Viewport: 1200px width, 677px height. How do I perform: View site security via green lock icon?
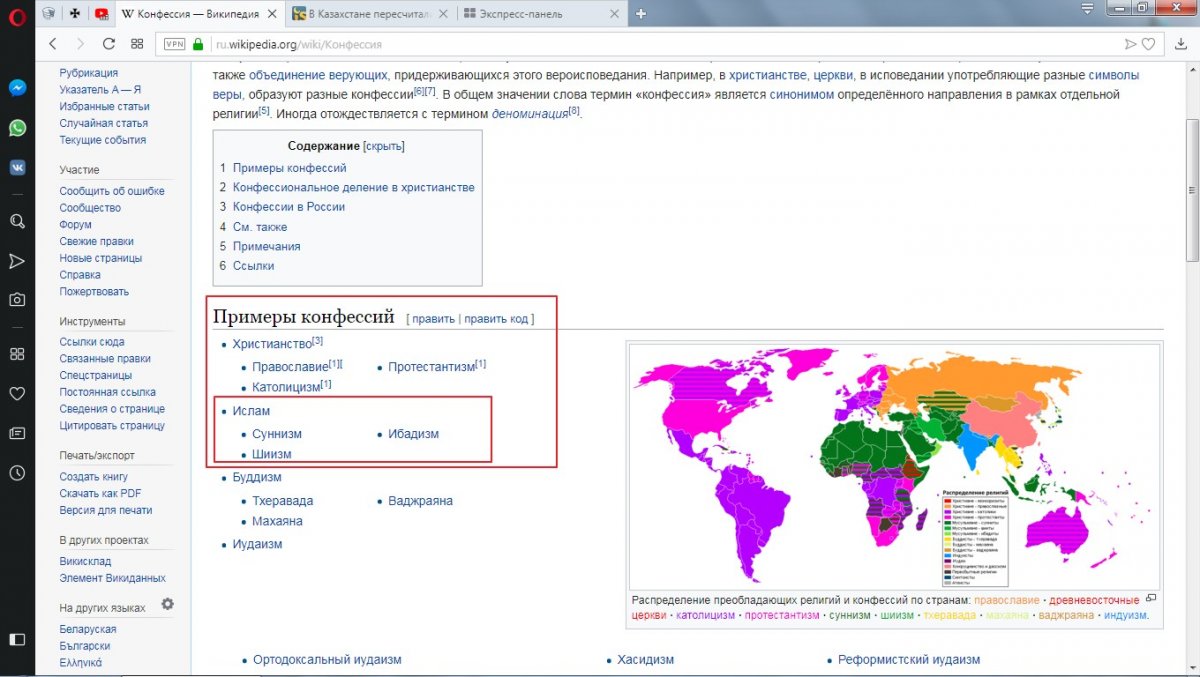(x=198, y=44)
